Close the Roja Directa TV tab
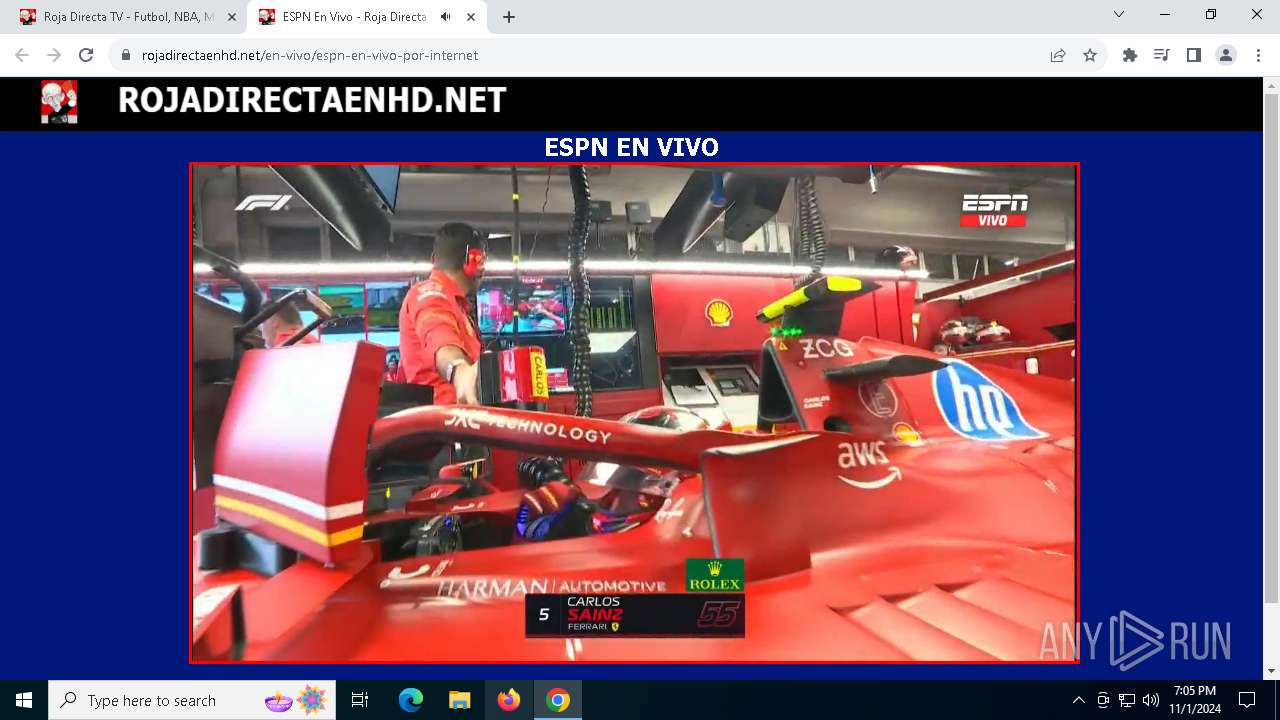Screen dimensions: 1280x720 point(231,17)
